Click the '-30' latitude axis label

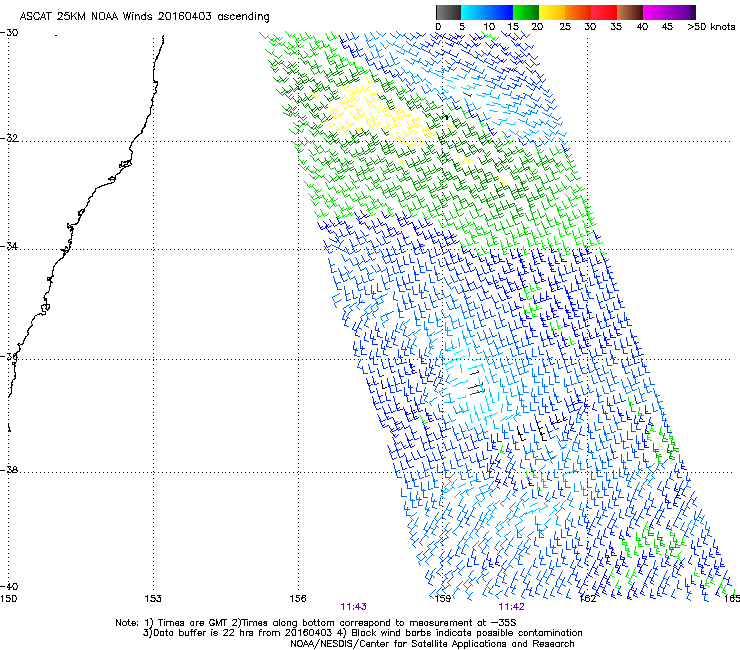9,33
